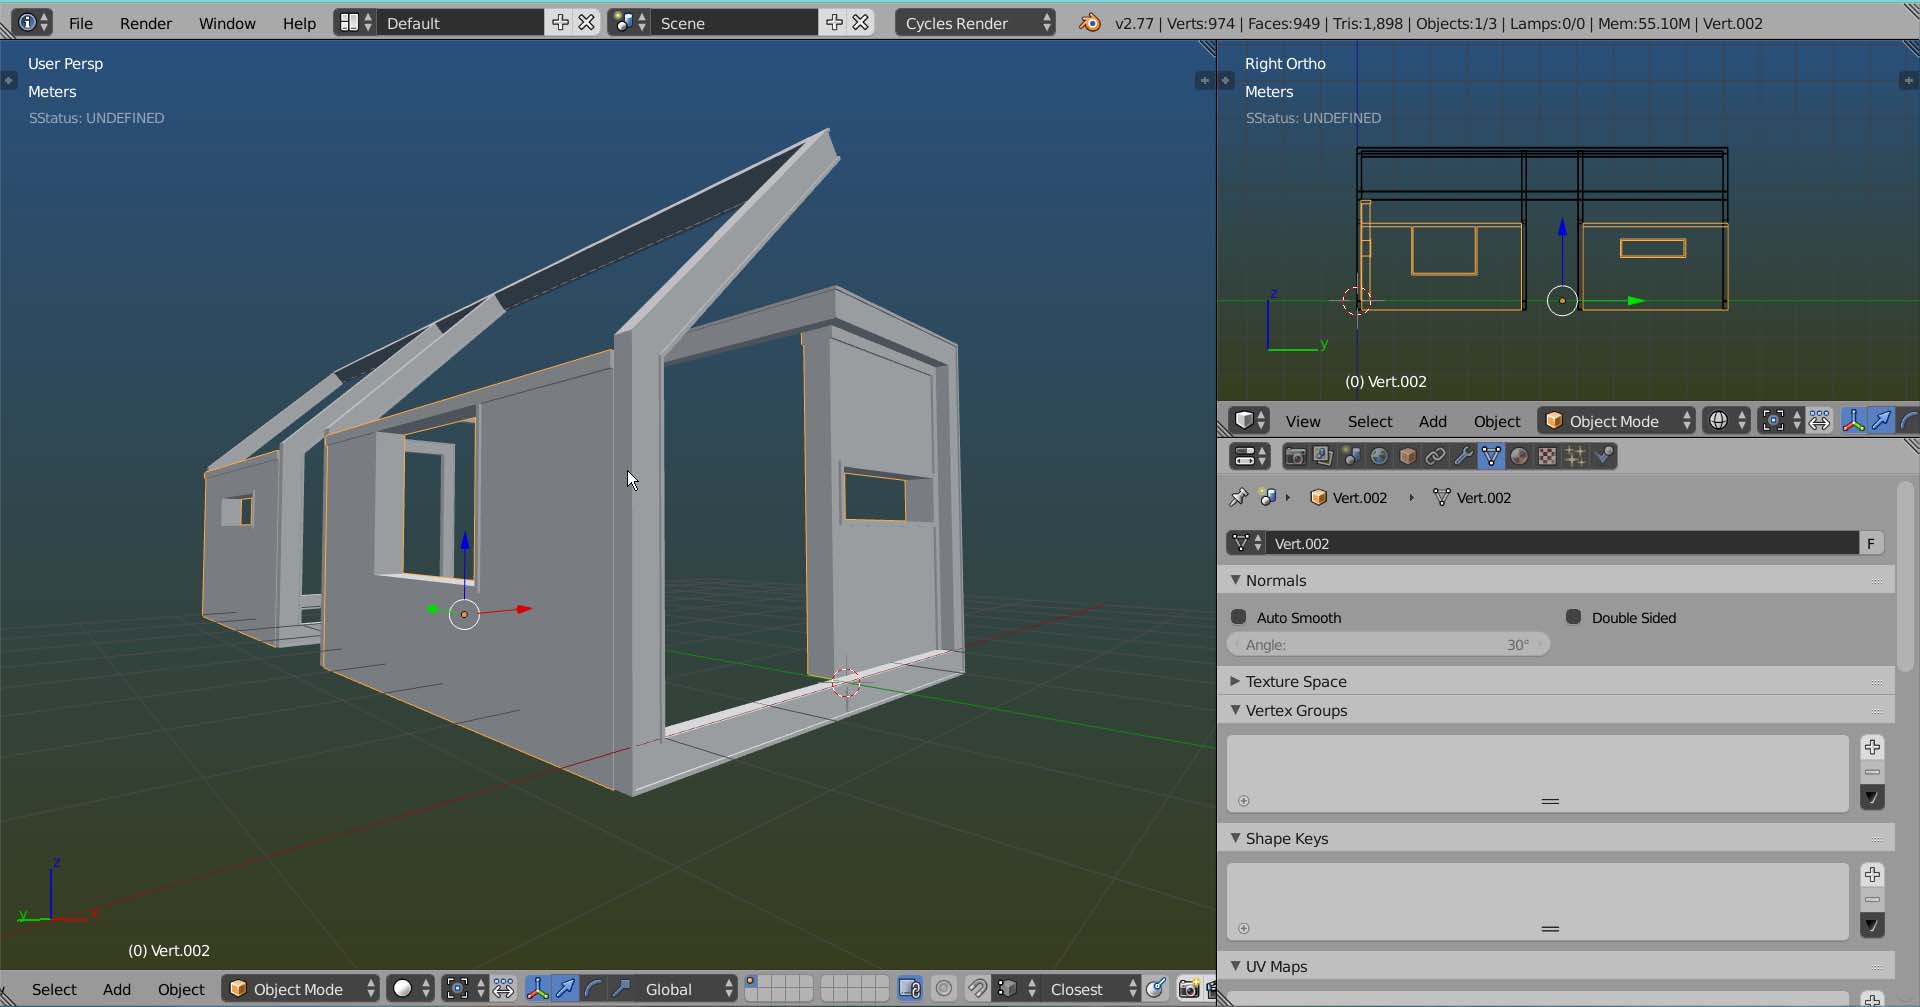1920x1007 pixels.
Task: Open the Physics properties tab
Action: click(1603, 456)
